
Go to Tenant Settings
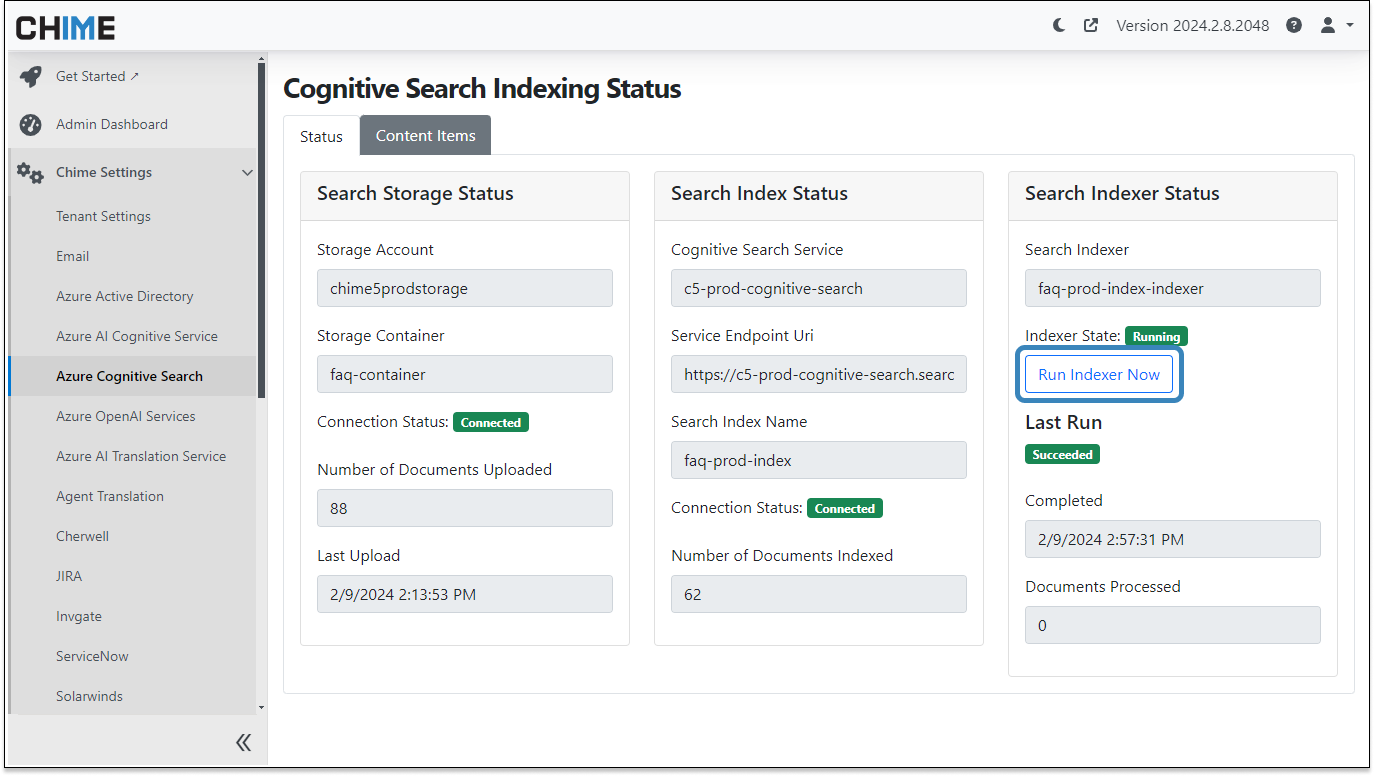(x=103, y=216)
